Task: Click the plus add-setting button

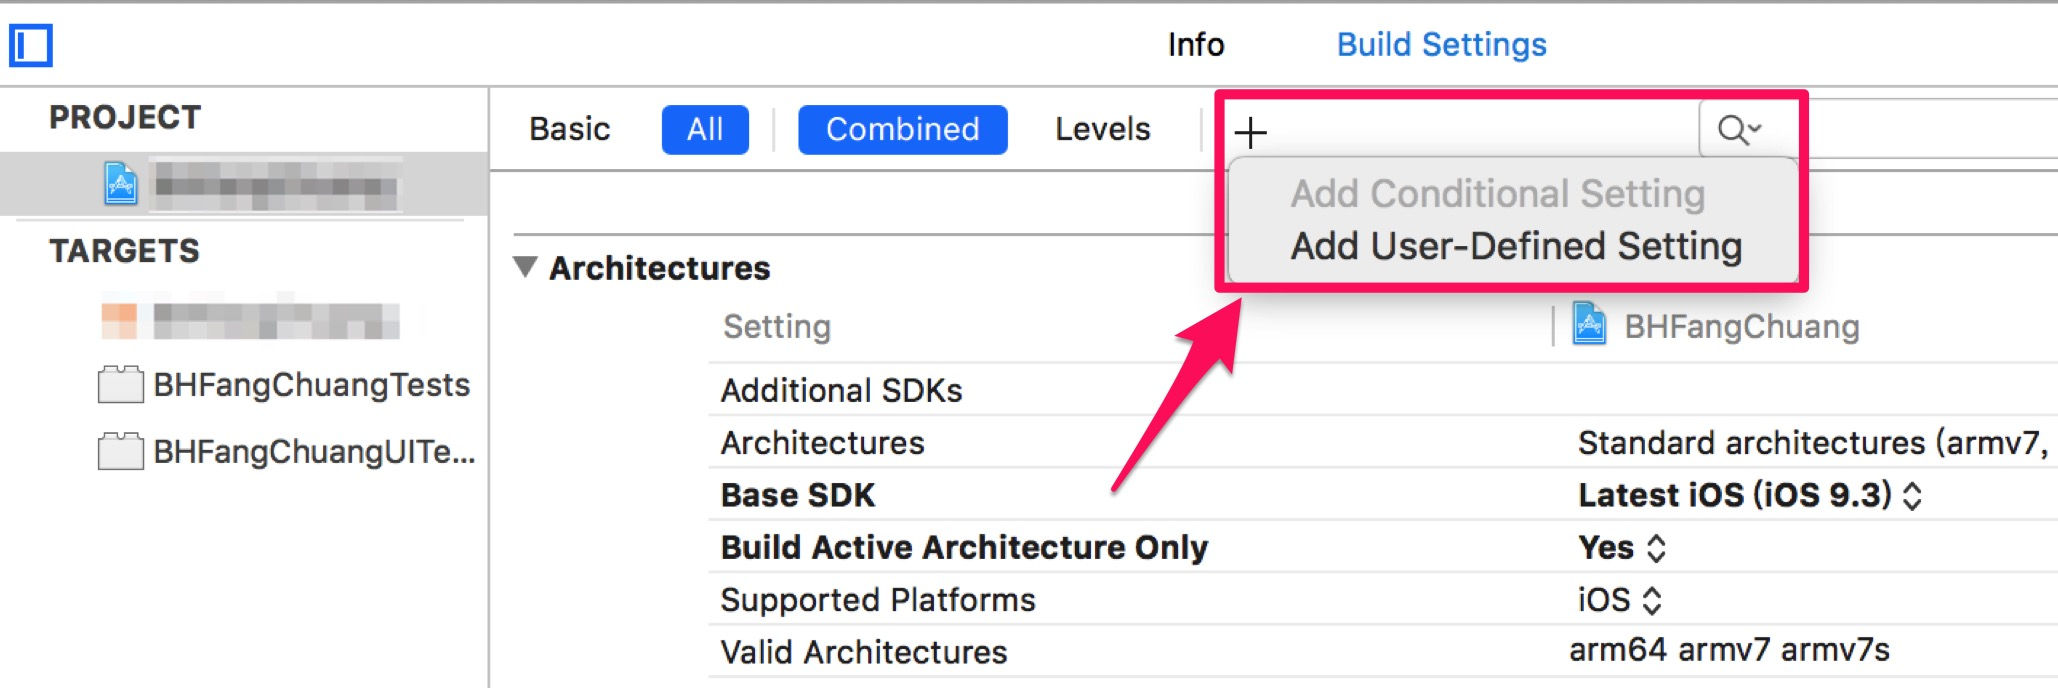Action: [1250, 132]
